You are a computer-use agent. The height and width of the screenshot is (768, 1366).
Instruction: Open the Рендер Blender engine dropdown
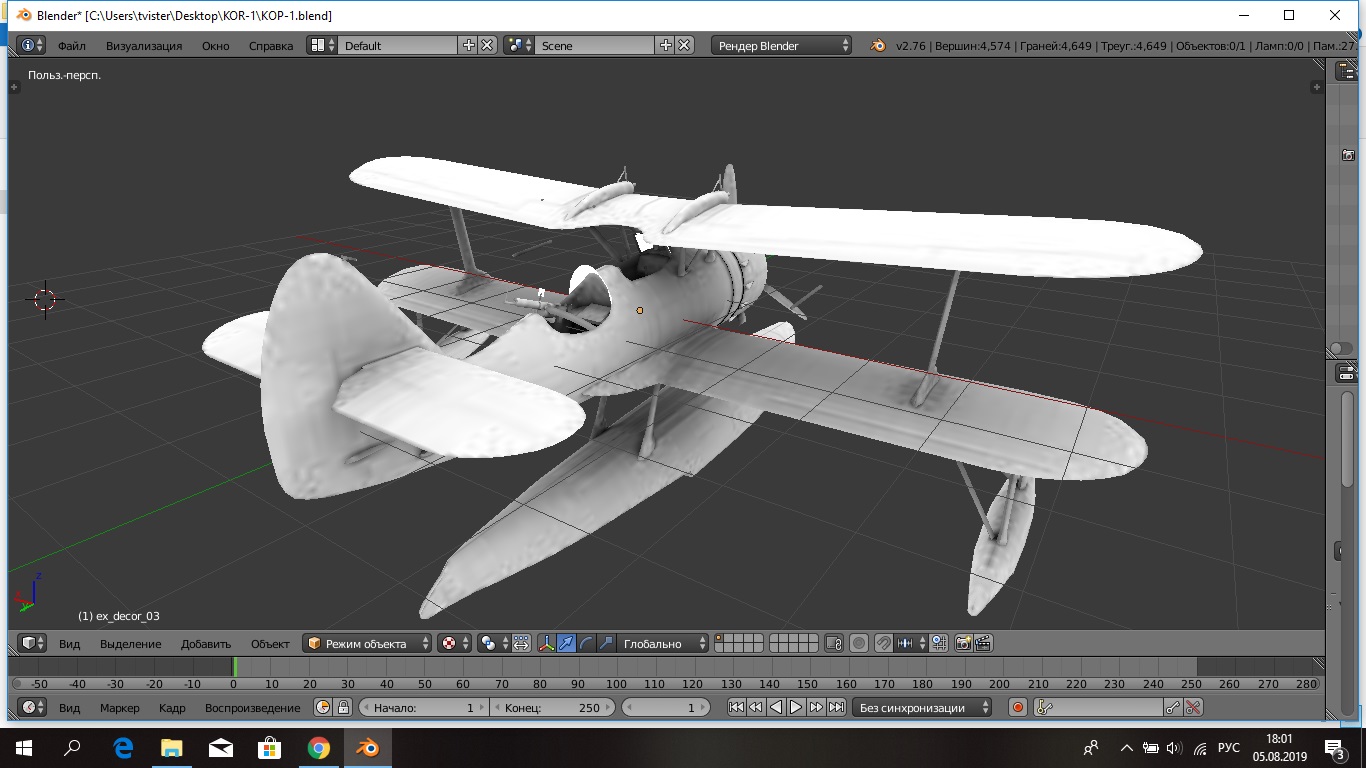(x=782, y=46)
